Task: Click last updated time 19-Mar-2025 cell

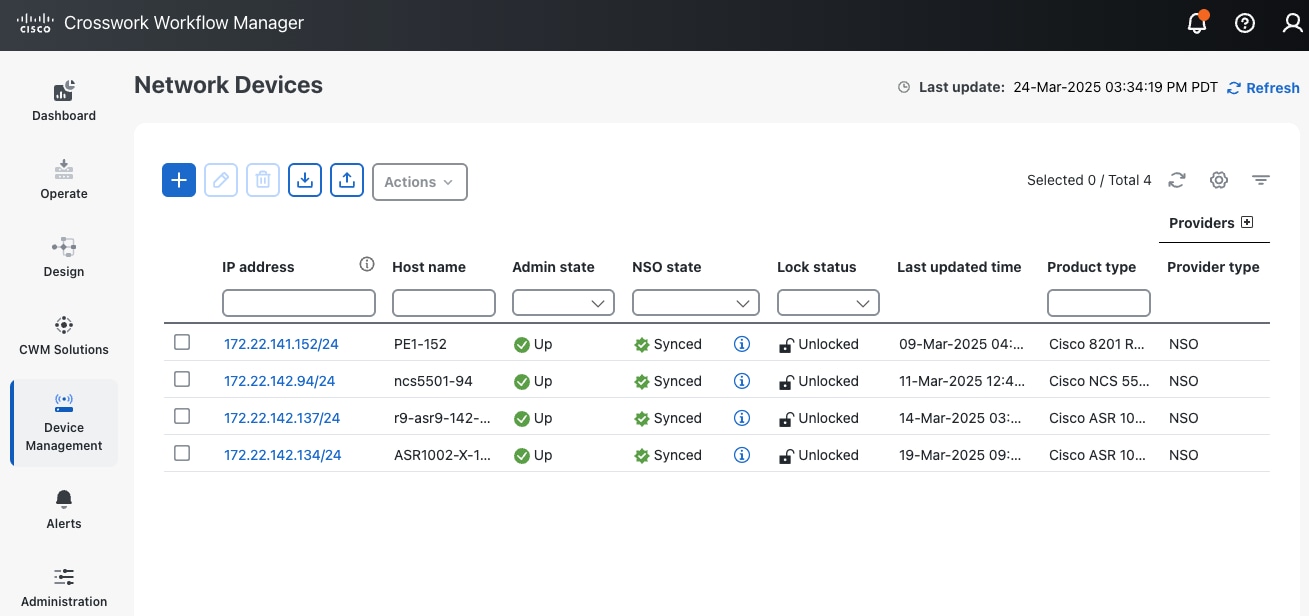Action: click(x=962, y=455)
